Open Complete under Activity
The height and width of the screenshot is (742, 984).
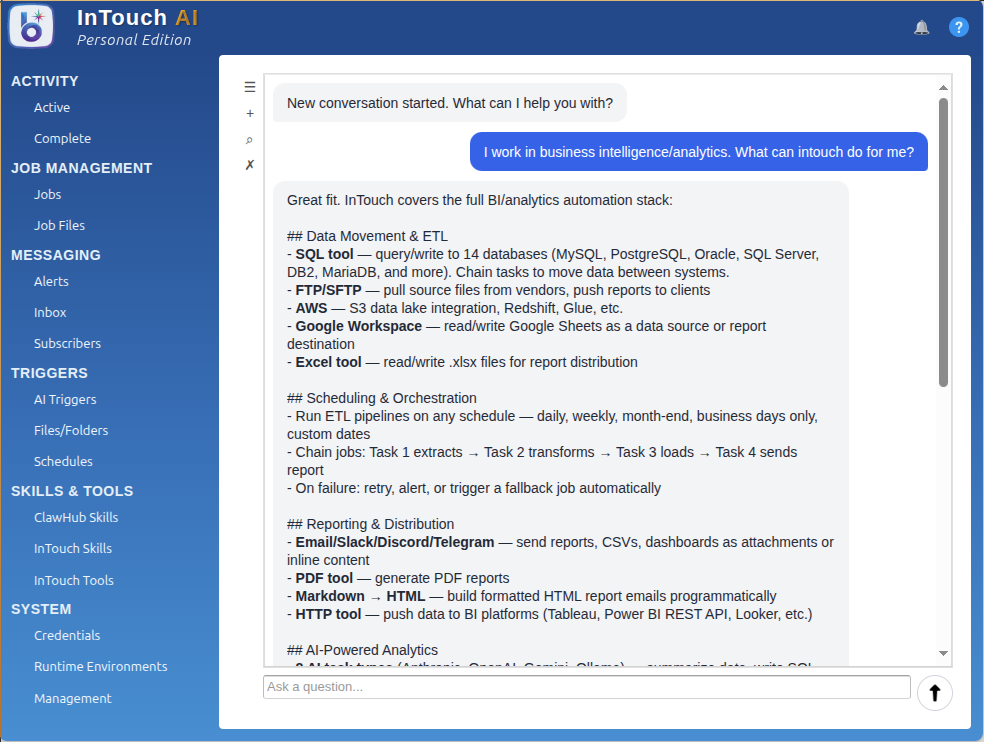tap(62, 138)
